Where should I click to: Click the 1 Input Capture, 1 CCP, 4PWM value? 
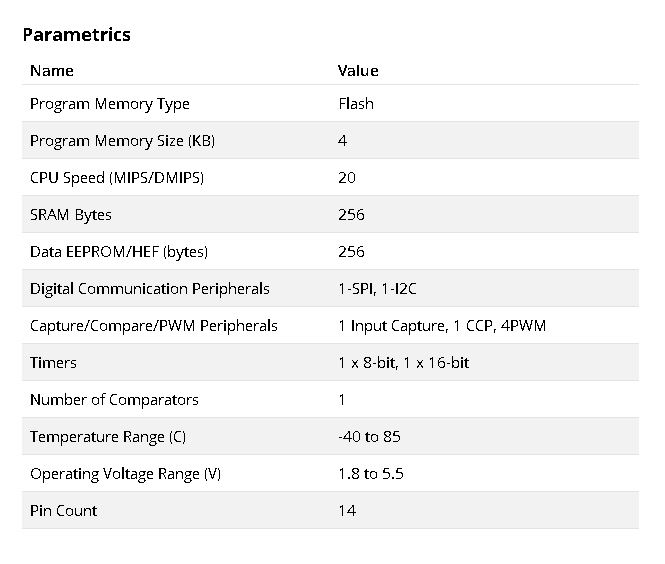point(442,326)
